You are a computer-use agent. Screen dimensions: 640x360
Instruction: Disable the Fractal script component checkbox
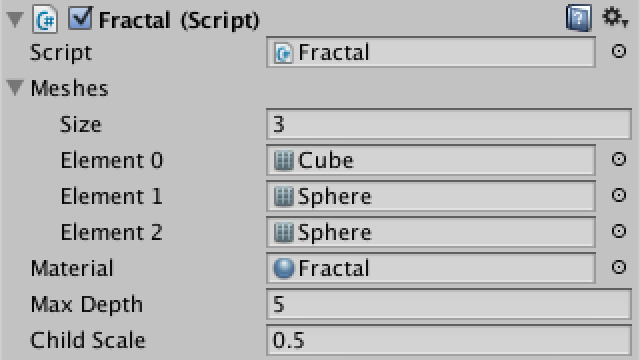(80, 19)
